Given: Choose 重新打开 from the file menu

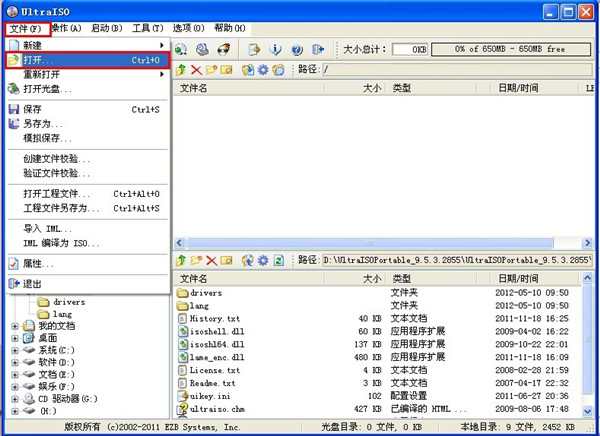Looking at the screenshot, I should point(88,74).
